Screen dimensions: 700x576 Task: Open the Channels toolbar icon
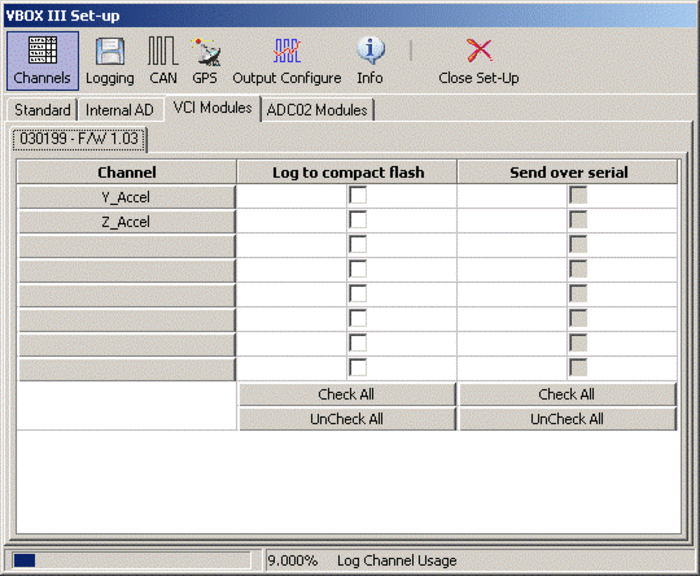pyautogui.click(x=42, y=61)
